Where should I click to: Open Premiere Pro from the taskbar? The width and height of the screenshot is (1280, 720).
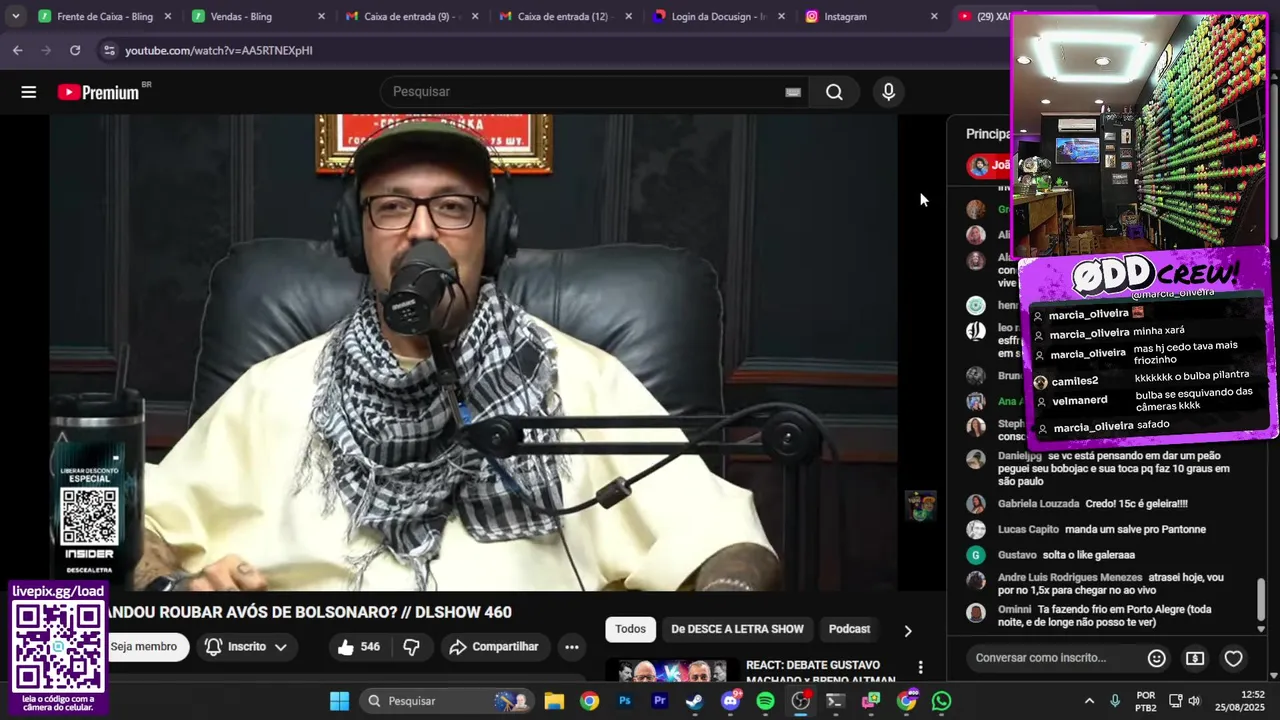click(x=660, y=701)
